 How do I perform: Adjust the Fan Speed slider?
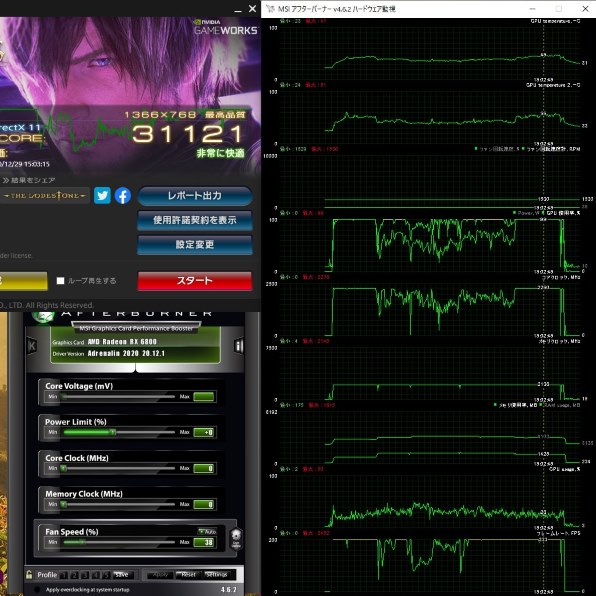119,542
